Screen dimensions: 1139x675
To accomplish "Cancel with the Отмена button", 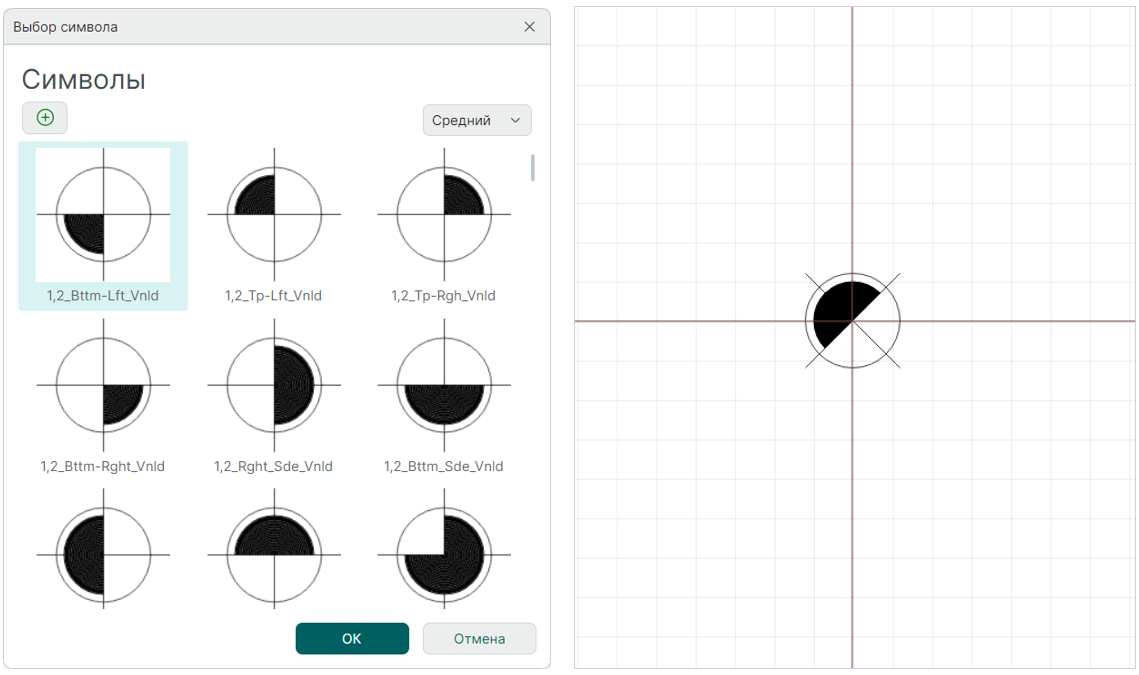I will 479,639.
